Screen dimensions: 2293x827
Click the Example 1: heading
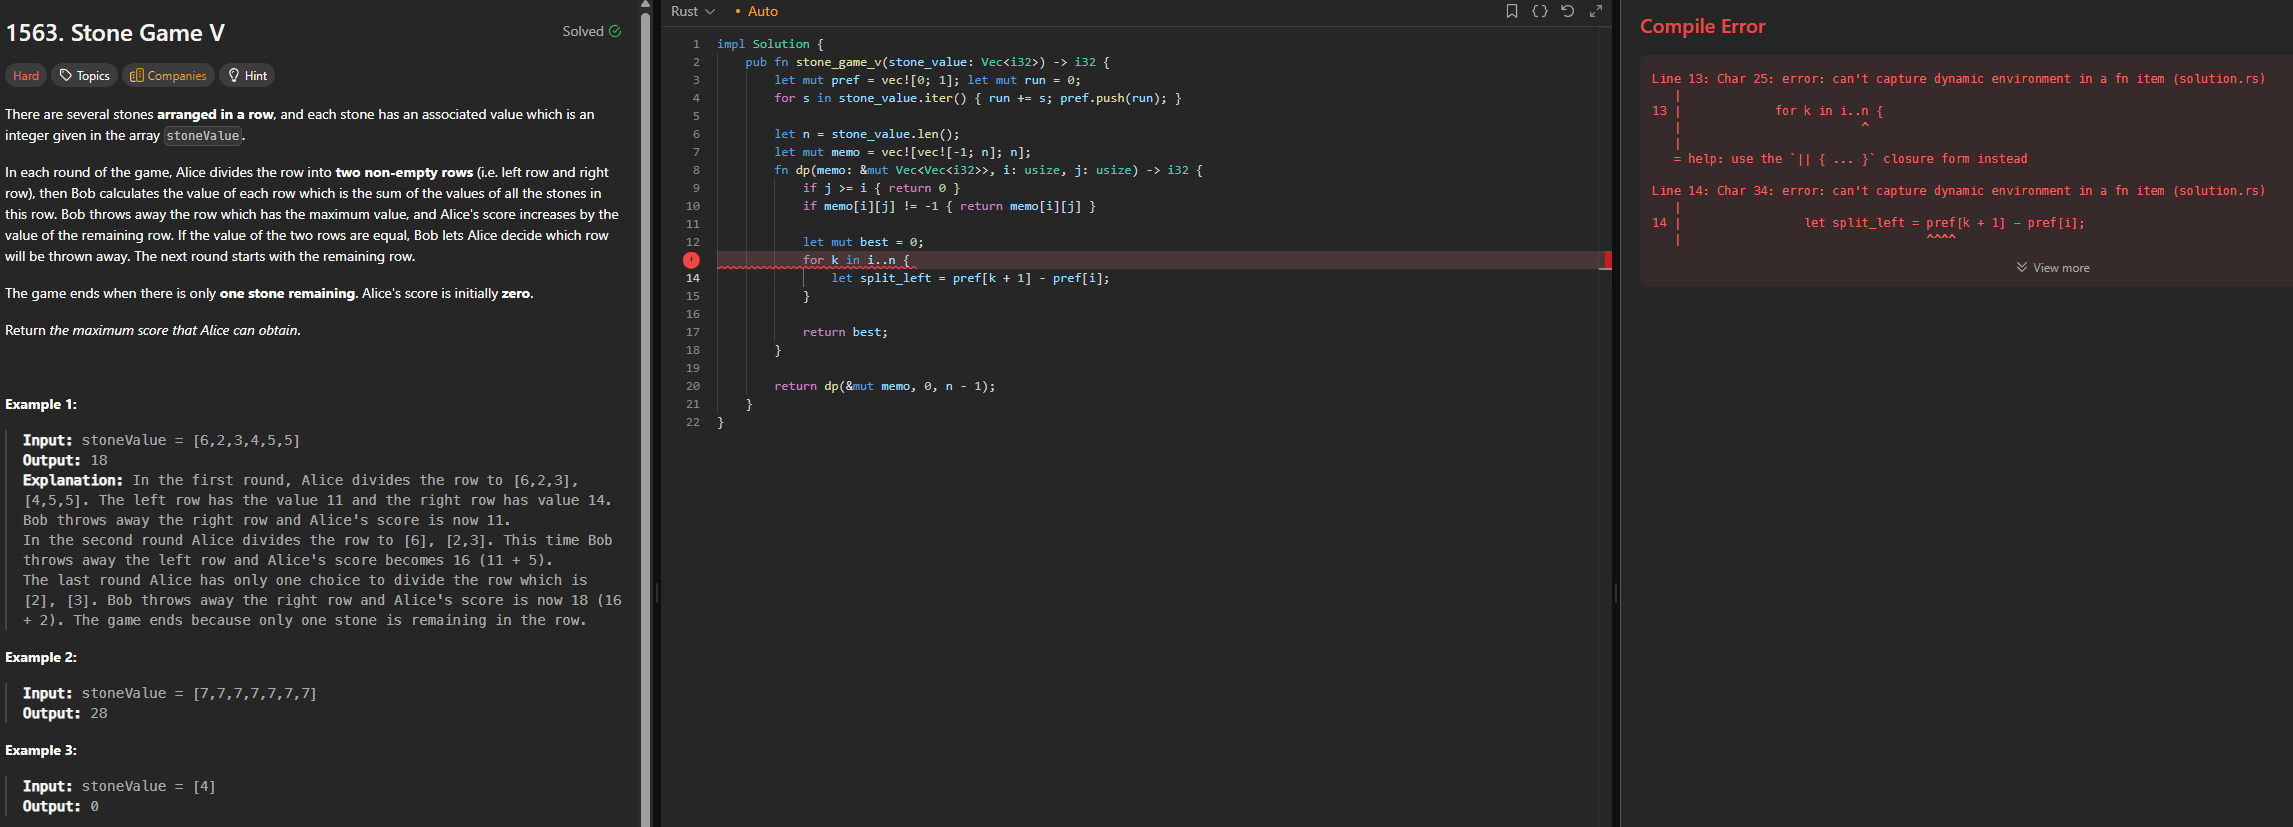coord(41,404)
